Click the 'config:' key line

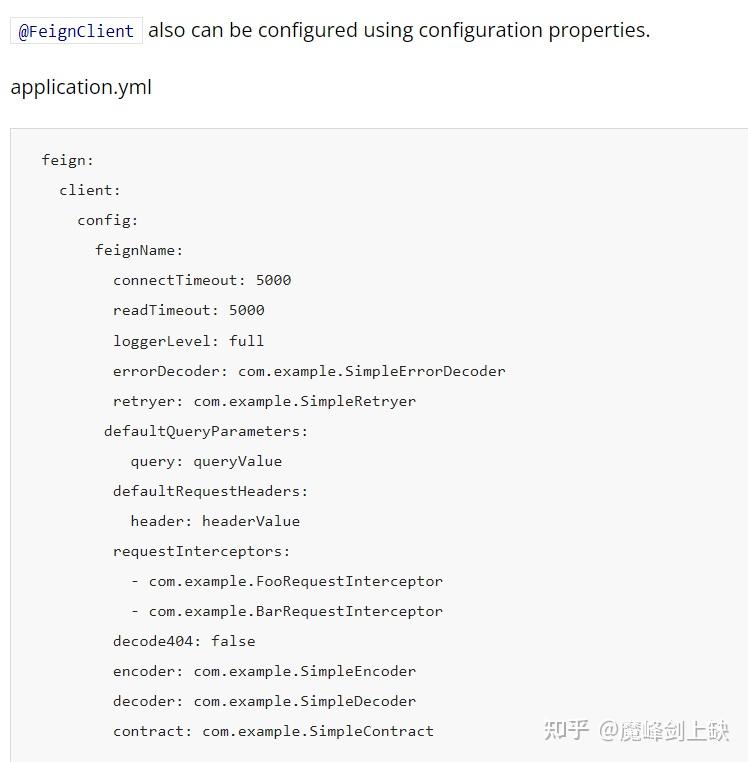(107, 220)
